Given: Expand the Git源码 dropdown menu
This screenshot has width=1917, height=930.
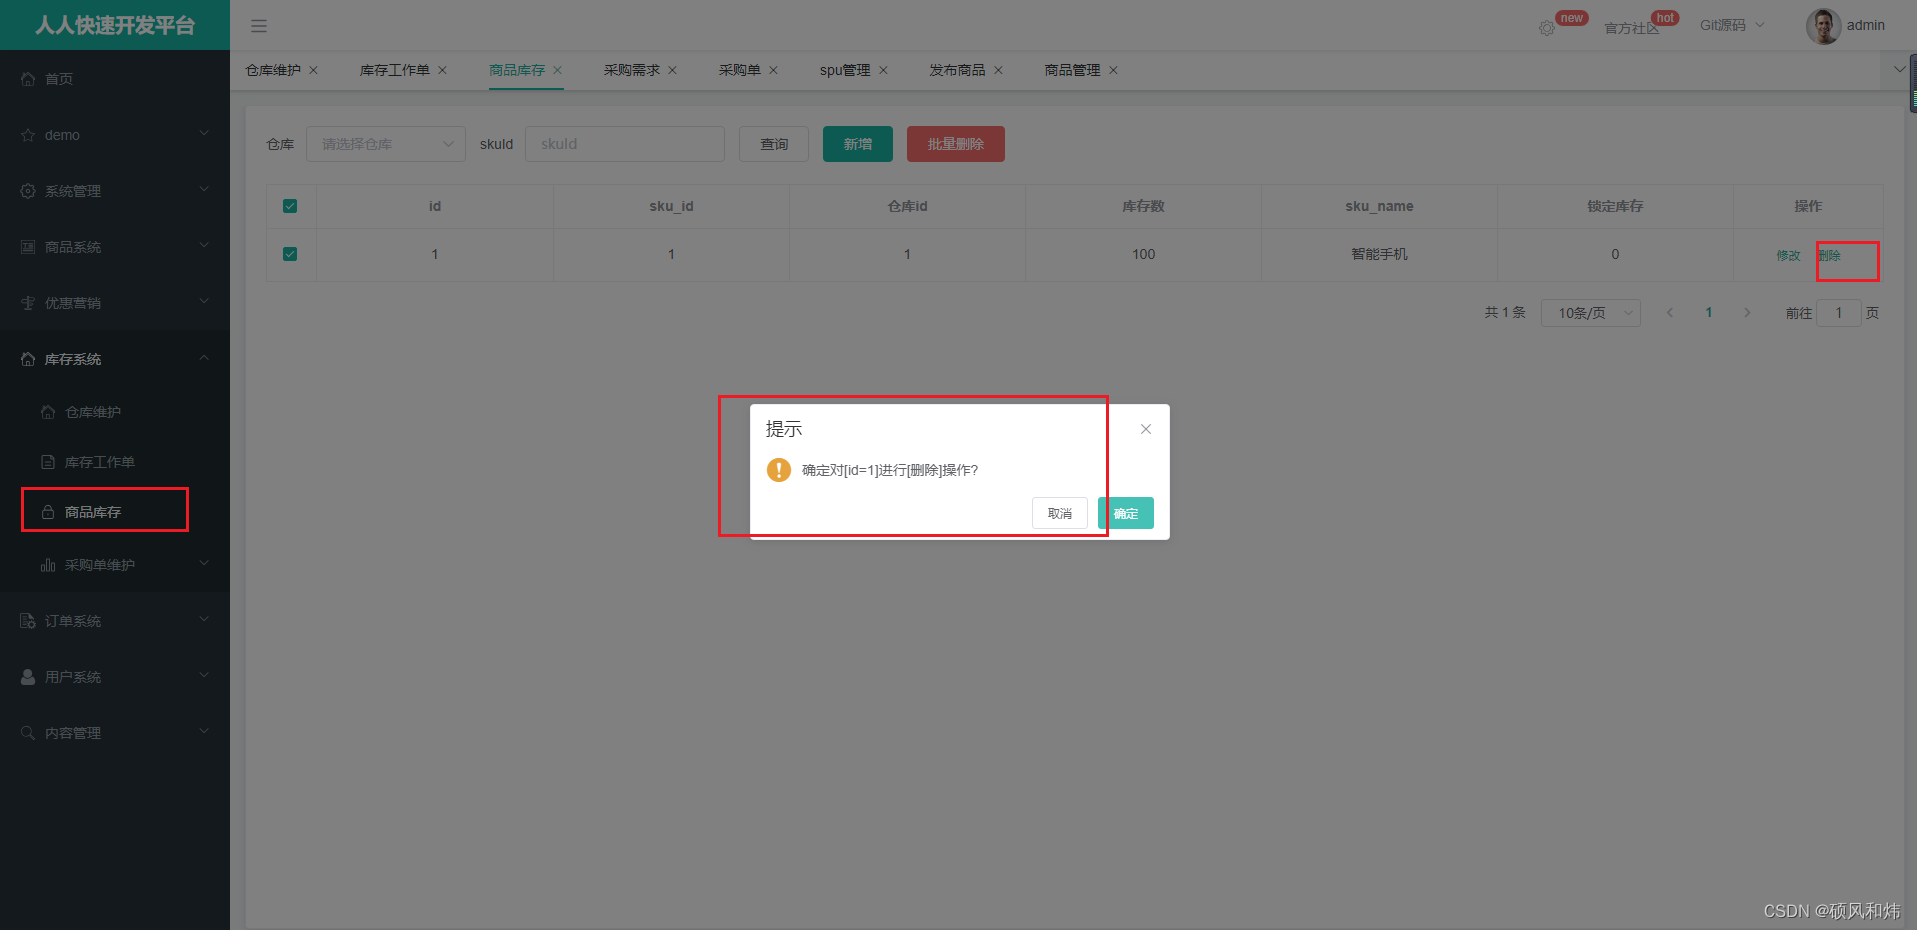Looking at the screenshot, I should (1731, 25).
